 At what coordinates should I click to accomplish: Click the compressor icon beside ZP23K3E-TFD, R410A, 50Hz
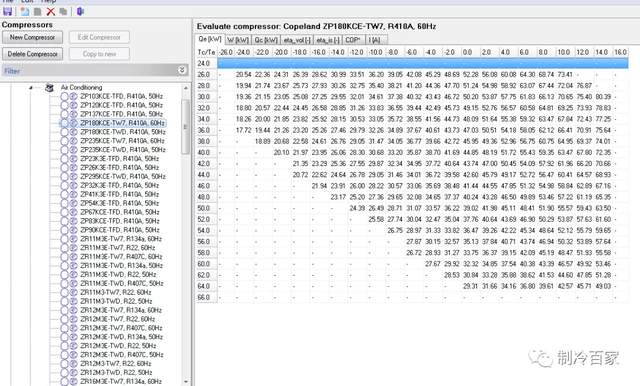(x=73, y=159)
